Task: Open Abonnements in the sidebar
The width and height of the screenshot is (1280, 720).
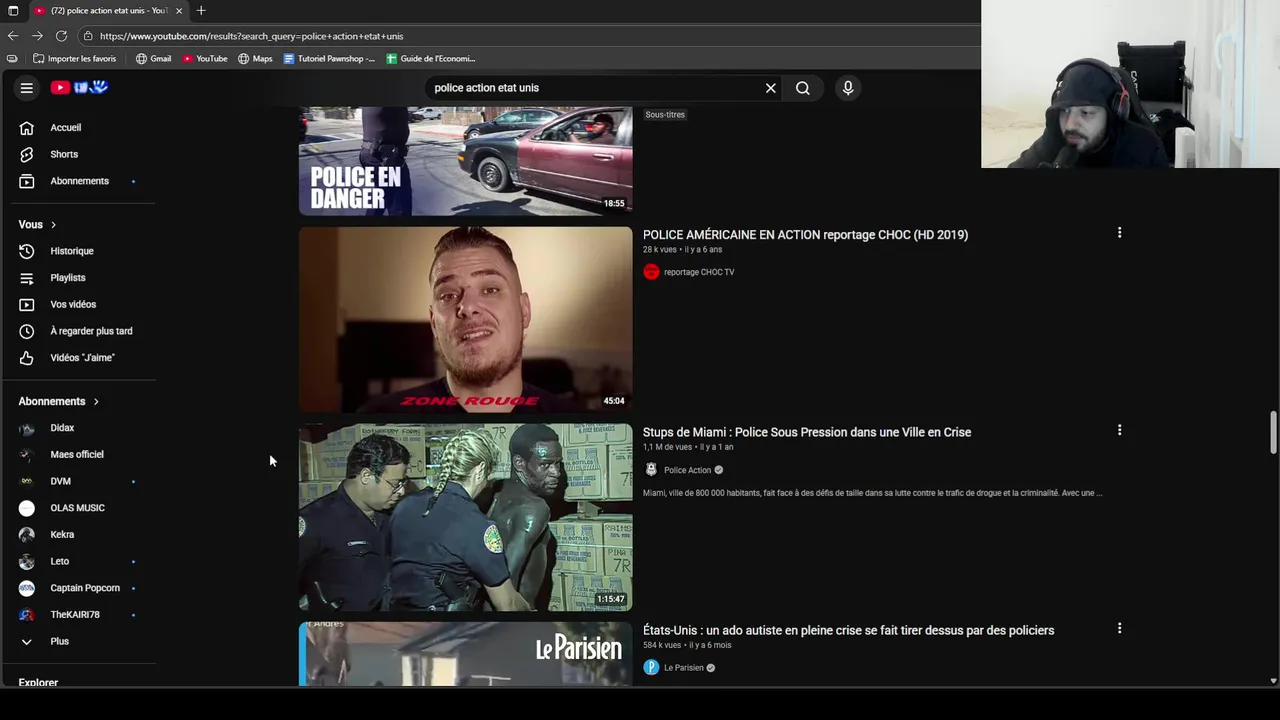Action: point(79,181)
